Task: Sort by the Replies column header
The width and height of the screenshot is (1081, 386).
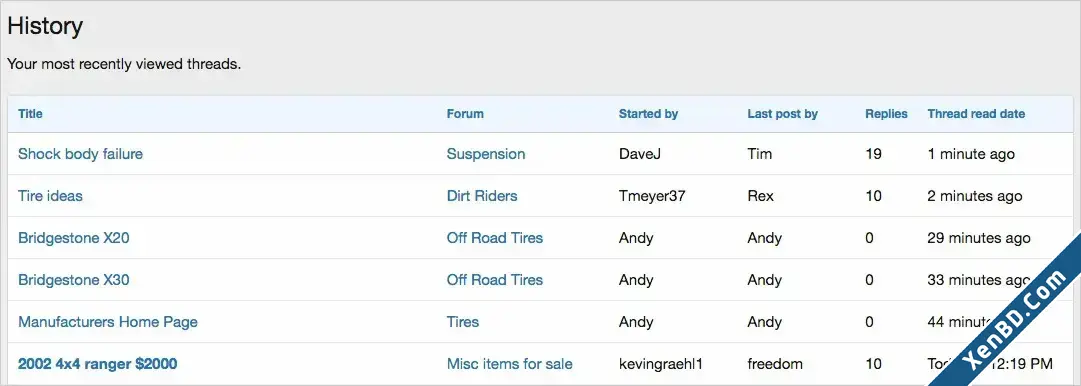Action: point(887,114)
